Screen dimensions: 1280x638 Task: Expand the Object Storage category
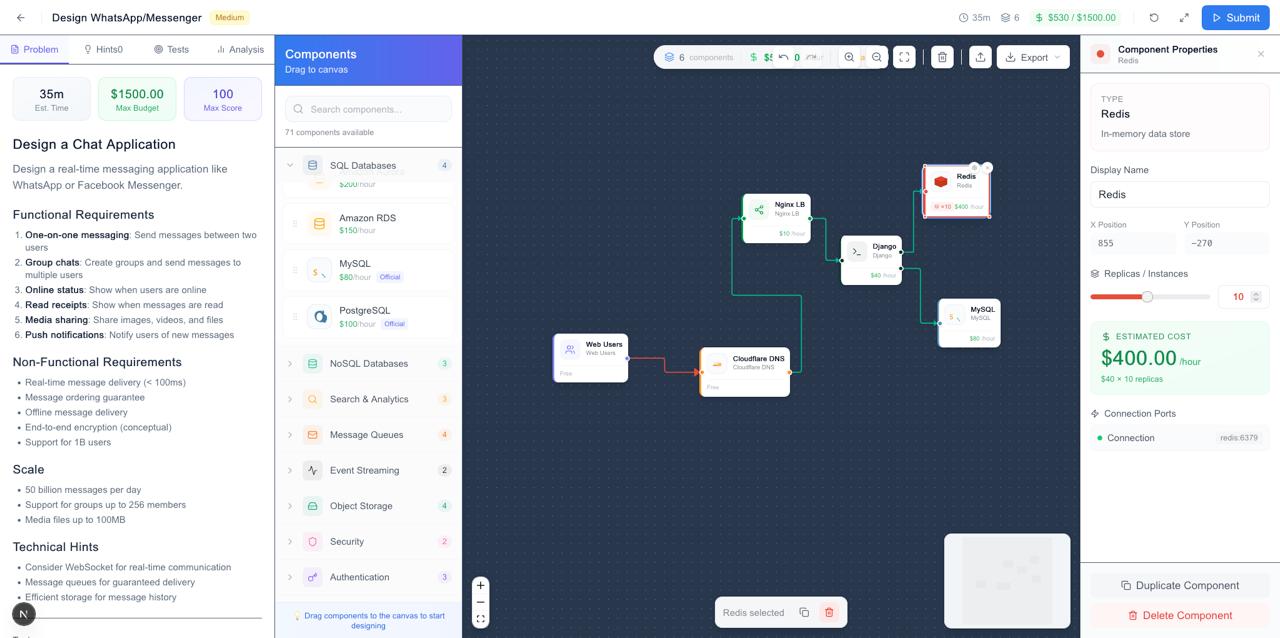point(368,506)
